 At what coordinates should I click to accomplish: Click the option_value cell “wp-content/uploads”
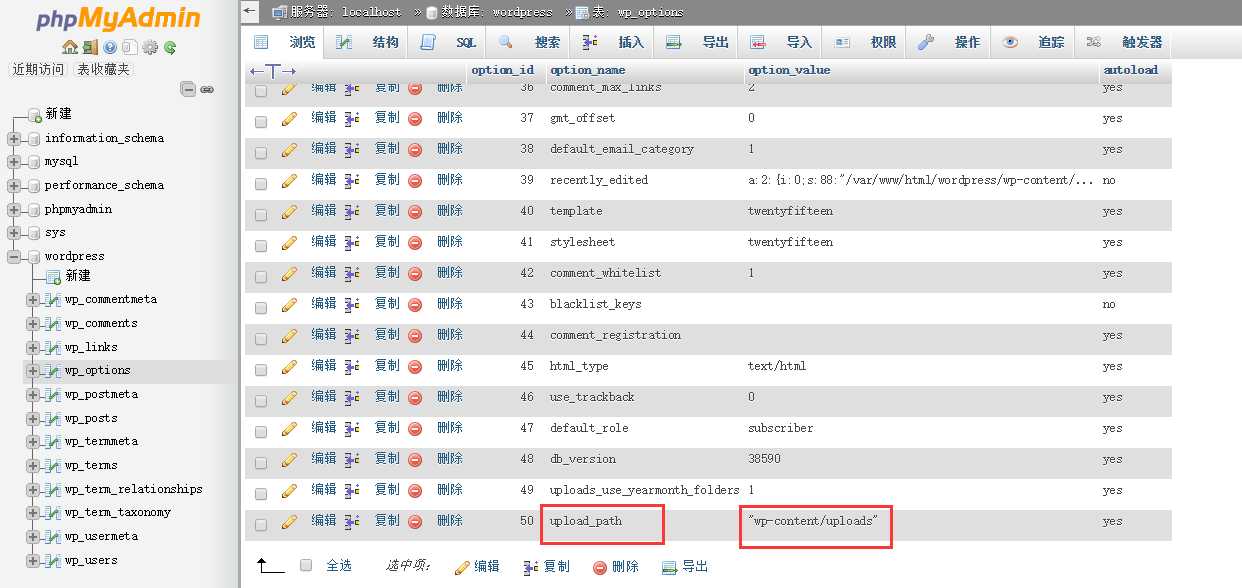point(813,521)
